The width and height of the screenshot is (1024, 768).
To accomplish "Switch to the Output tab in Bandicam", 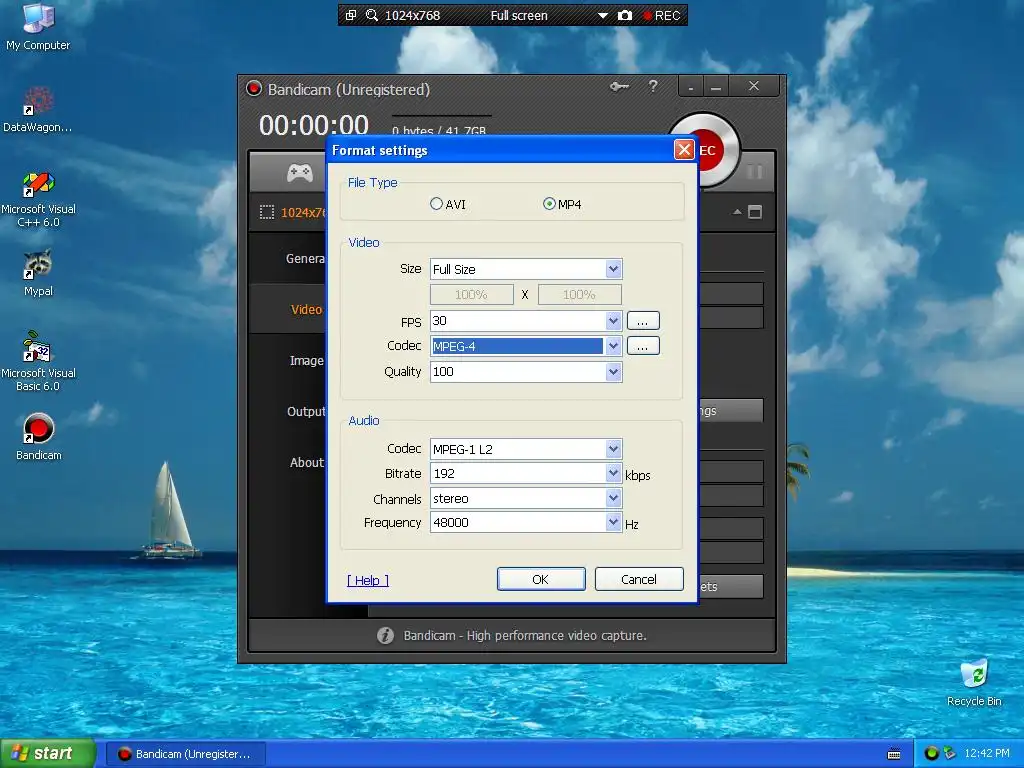I will [x=306, y=411].
